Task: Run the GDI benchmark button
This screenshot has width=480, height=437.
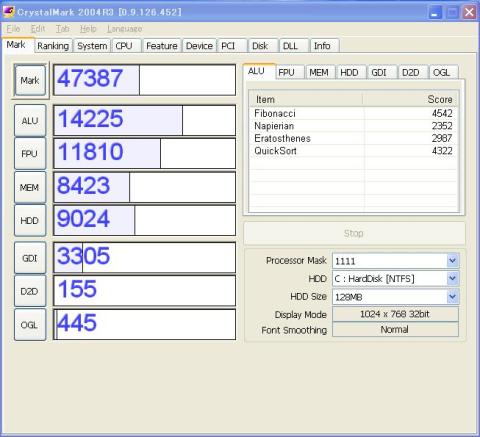Action: tap(30, 258)
